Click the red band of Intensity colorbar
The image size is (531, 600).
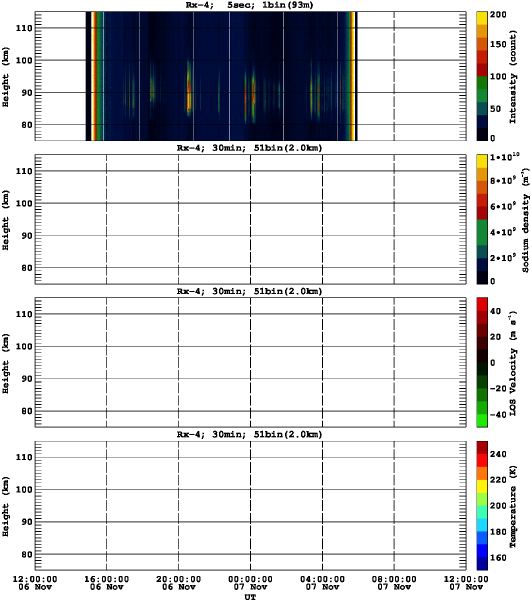482,63
